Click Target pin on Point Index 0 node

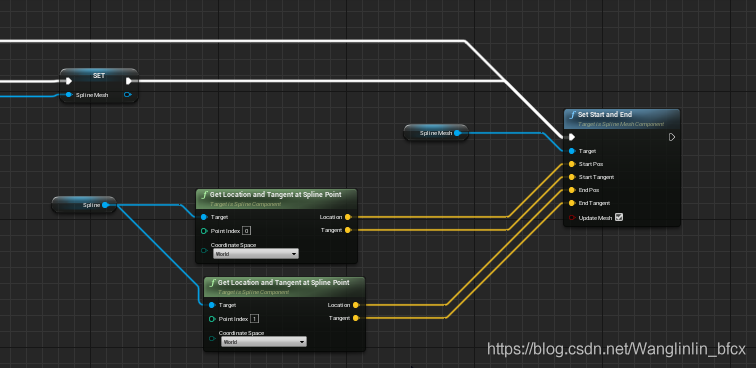click(x=204, y=217)
